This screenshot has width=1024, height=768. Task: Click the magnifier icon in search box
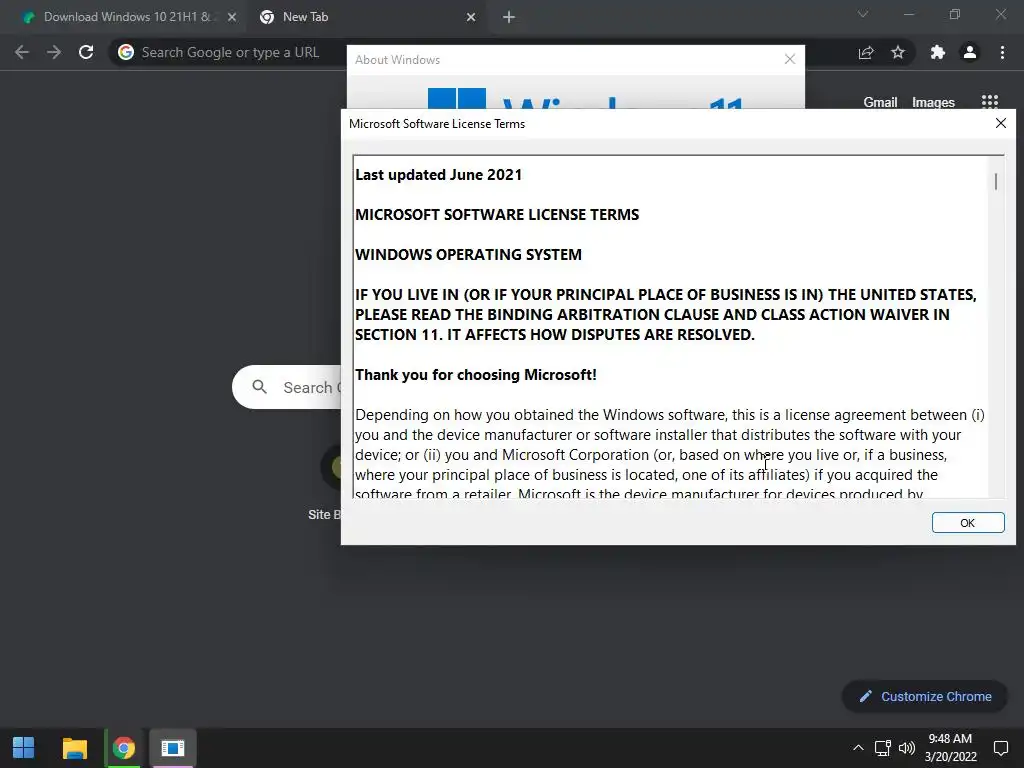point(259,387)
